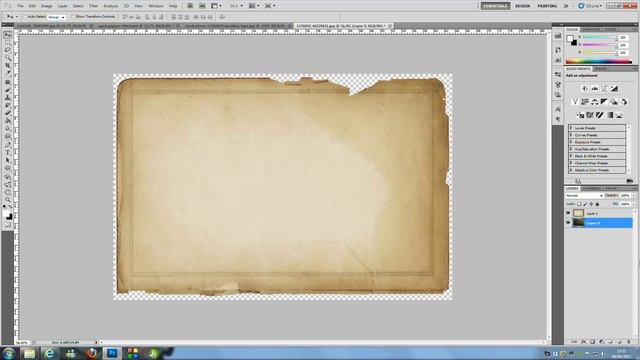This screenshot has height=360, width=640.
Task: Toggle lock position in Layers panel
Action: (591, 204)
